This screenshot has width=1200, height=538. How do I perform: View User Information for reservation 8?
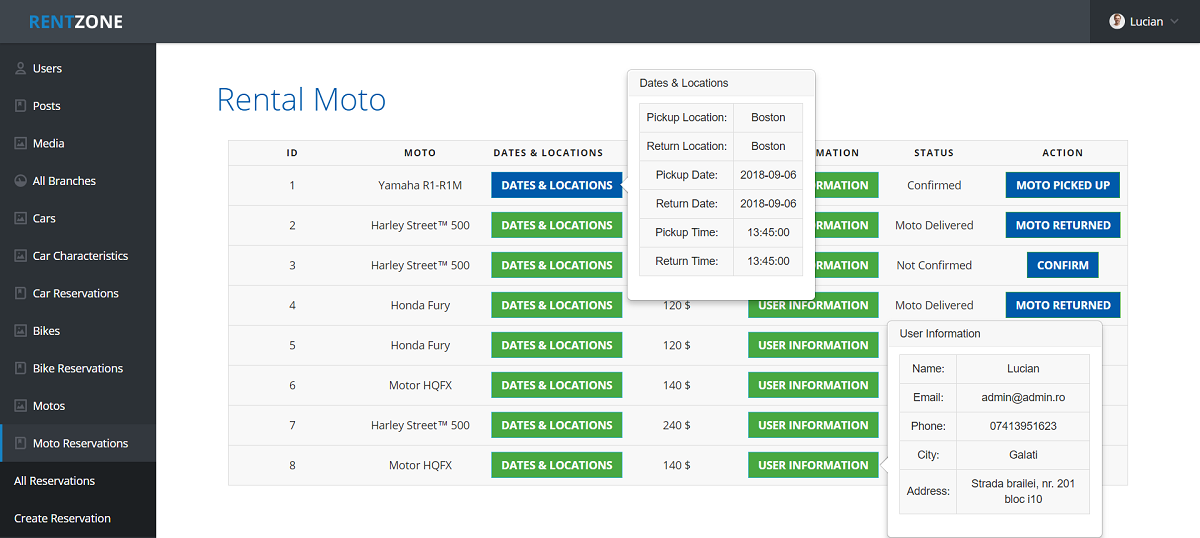click(812, 465)
